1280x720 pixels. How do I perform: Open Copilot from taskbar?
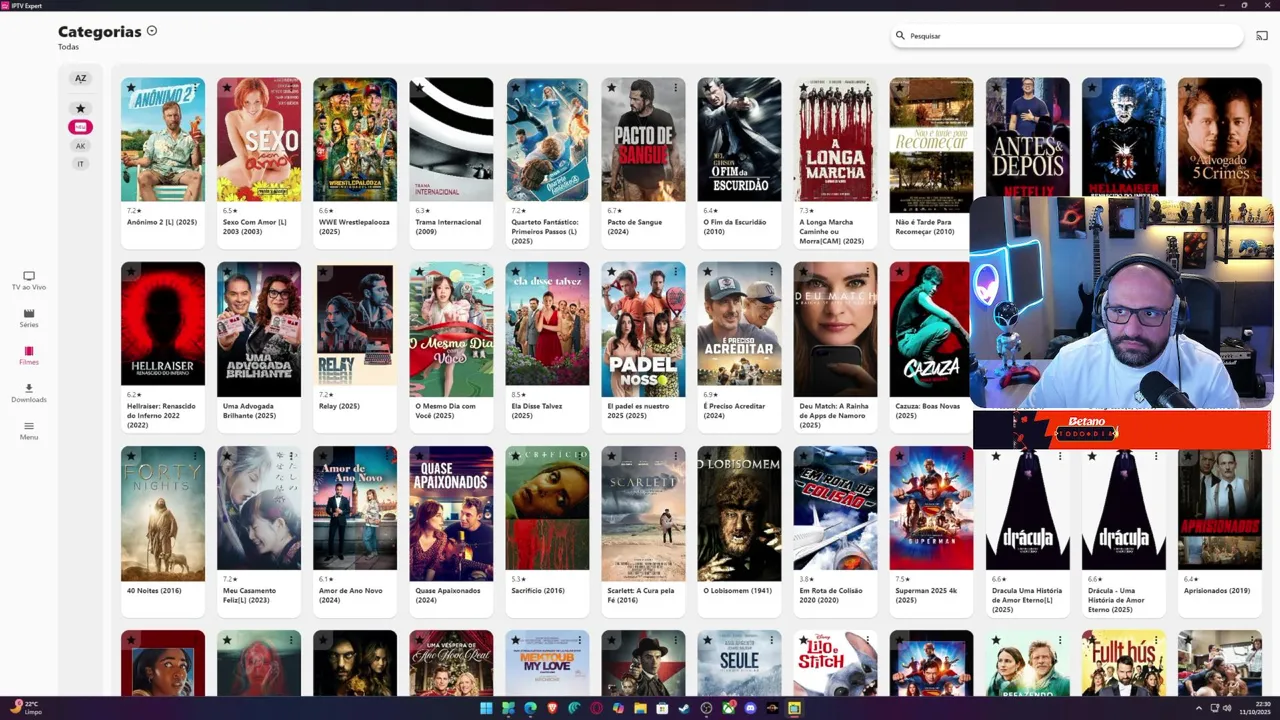[x=618, y=708]
